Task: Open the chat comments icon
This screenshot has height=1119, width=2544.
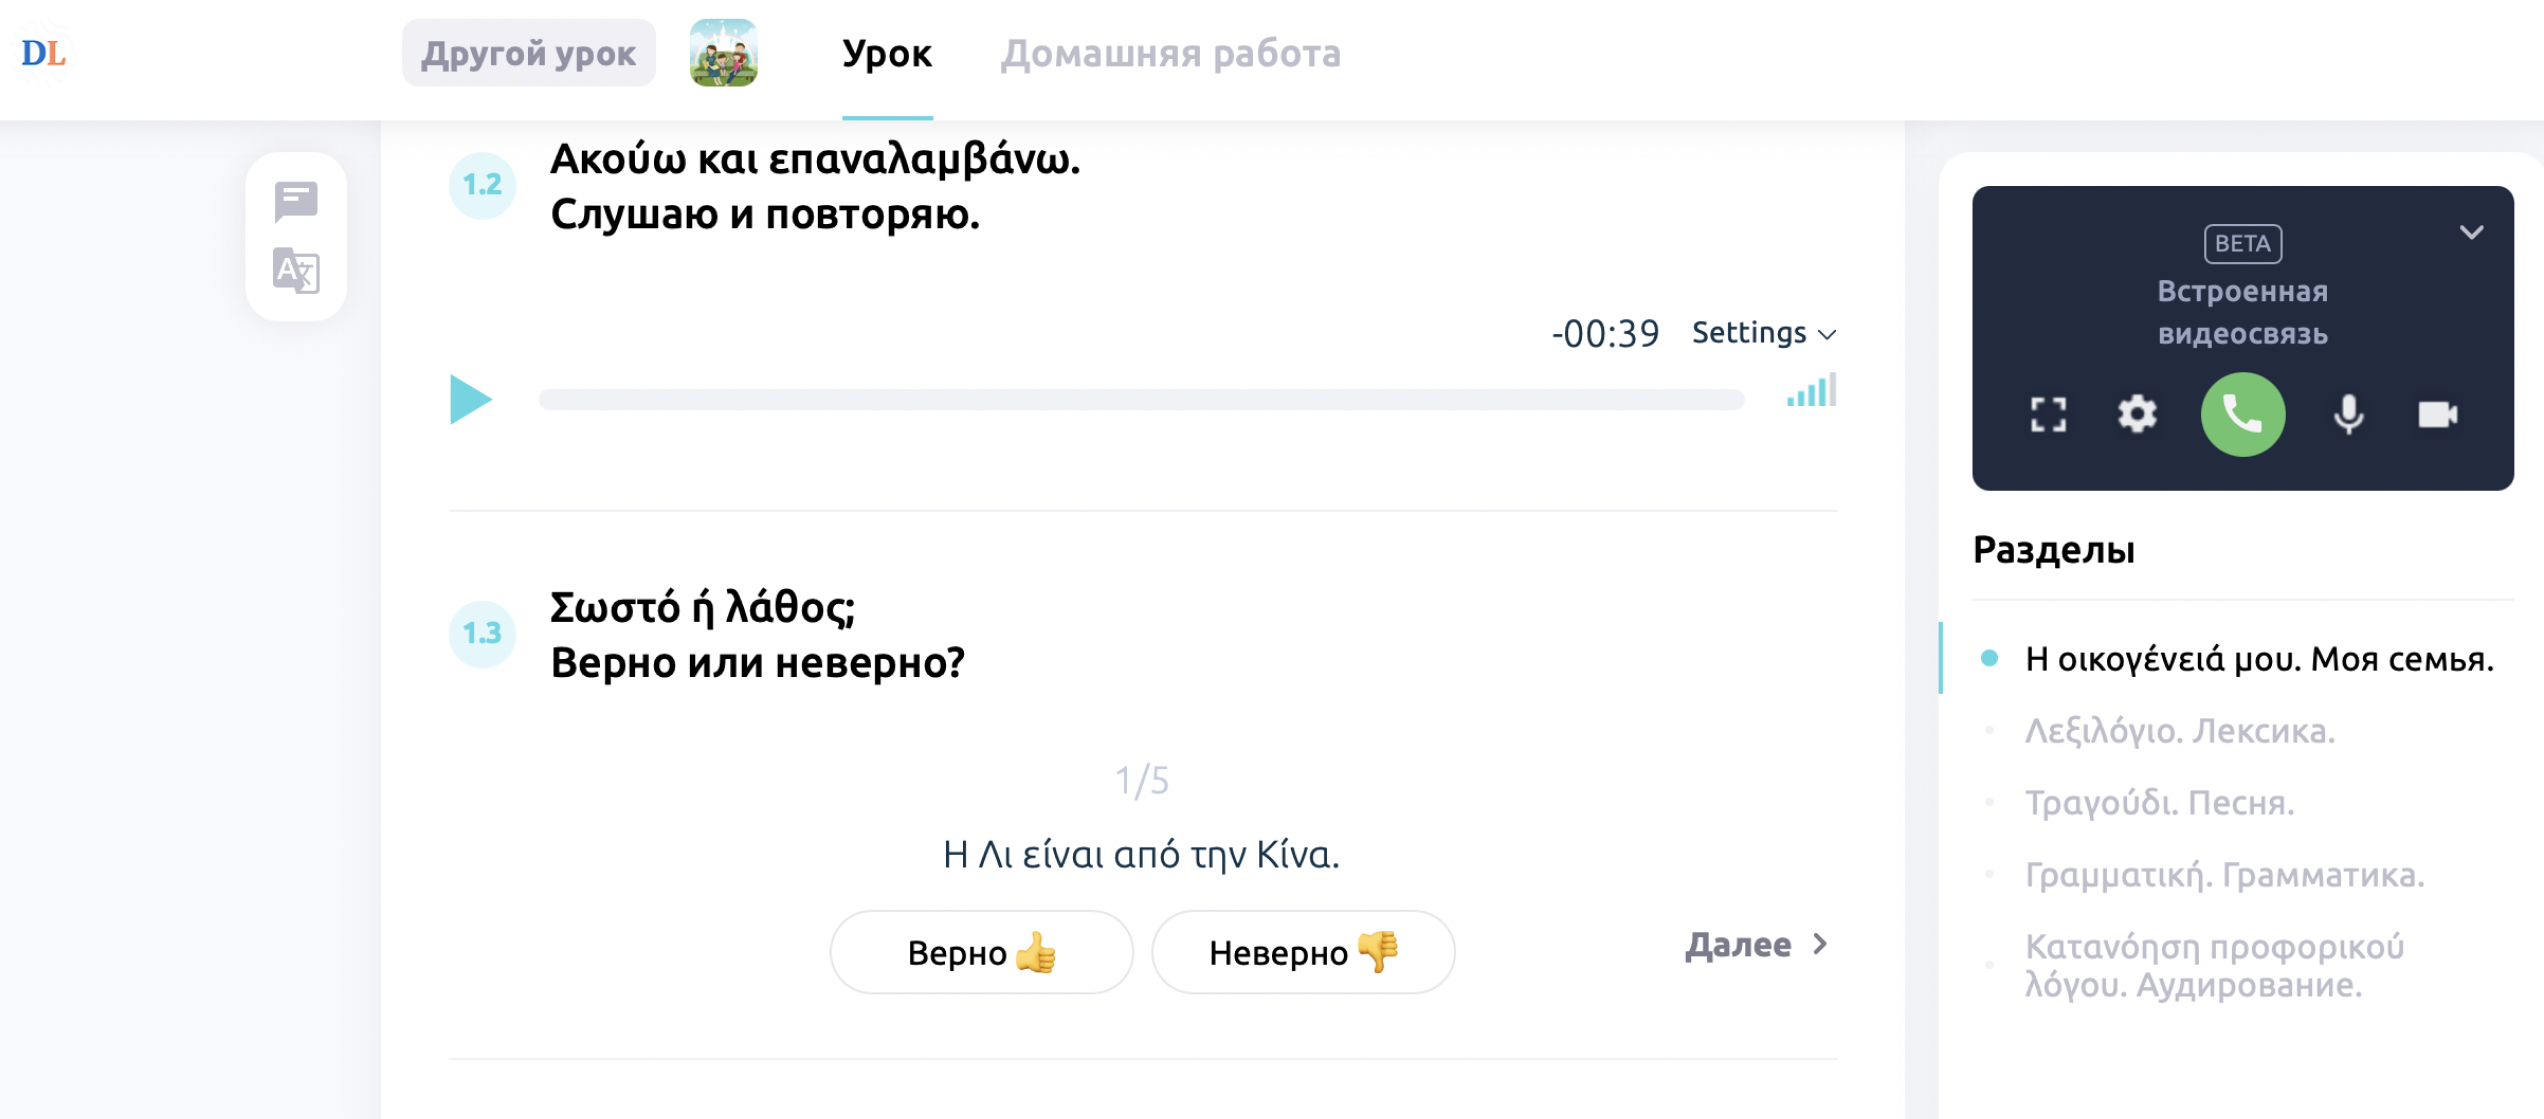Action: pos(296,201)
